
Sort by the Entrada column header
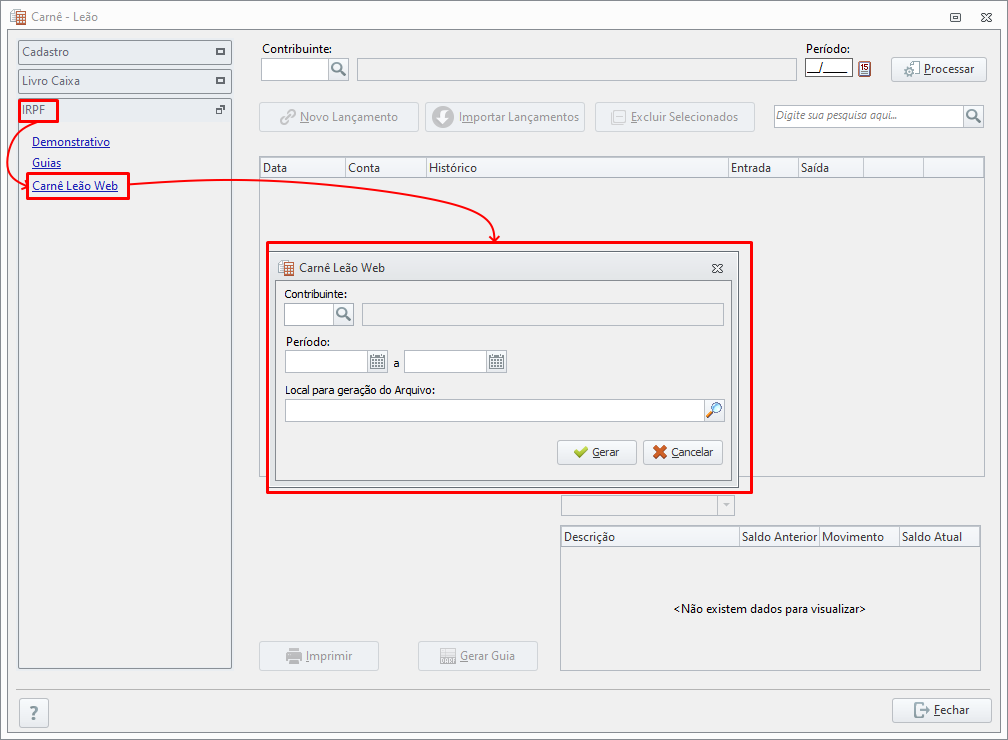[763, 168]
